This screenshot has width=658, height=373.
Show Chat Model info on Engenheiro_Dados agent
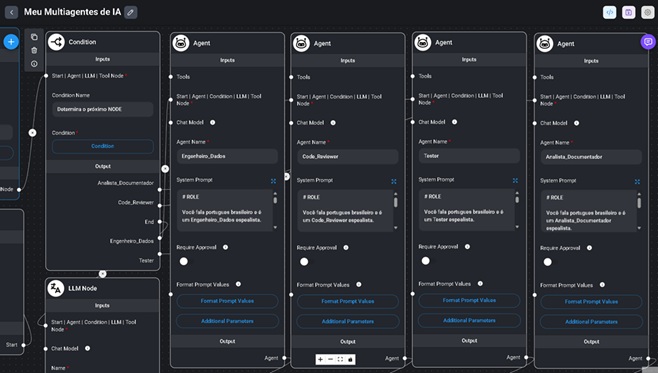pos(212,123)
